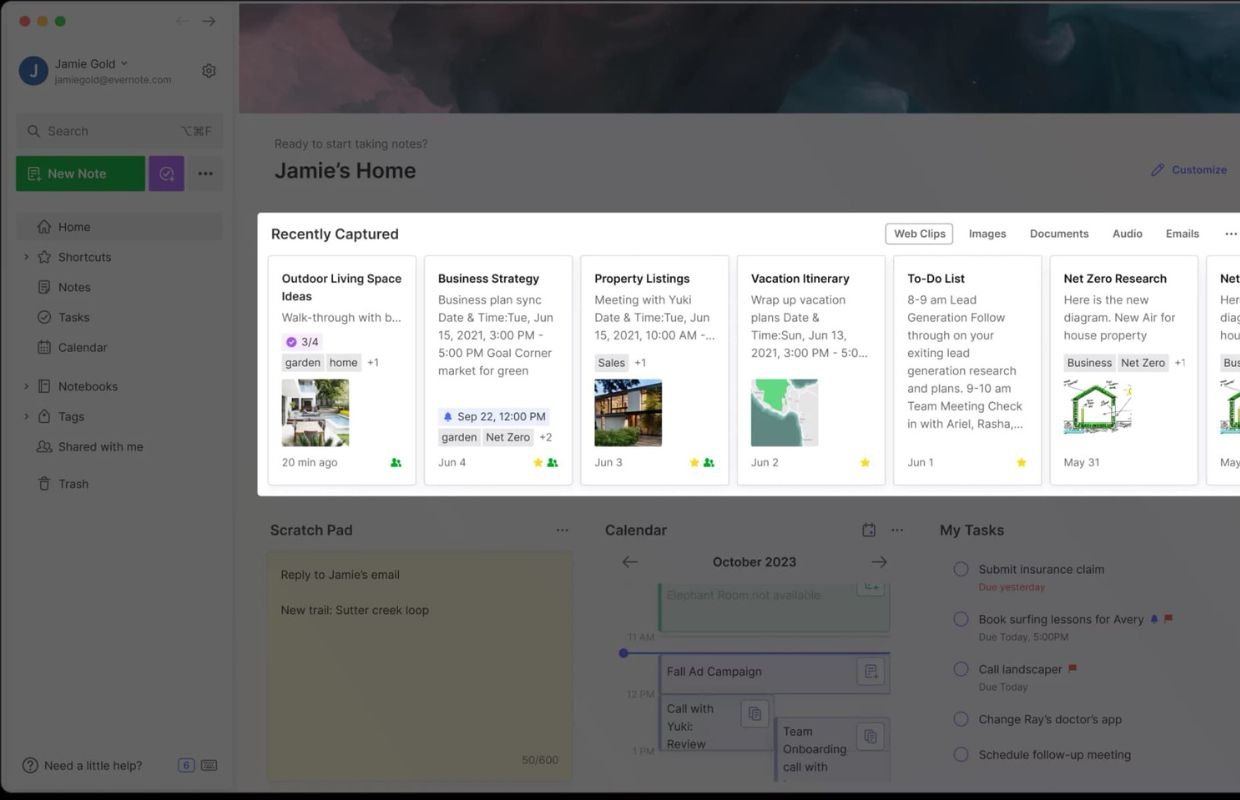Go back with the navigation arrow

coord(181,21)
